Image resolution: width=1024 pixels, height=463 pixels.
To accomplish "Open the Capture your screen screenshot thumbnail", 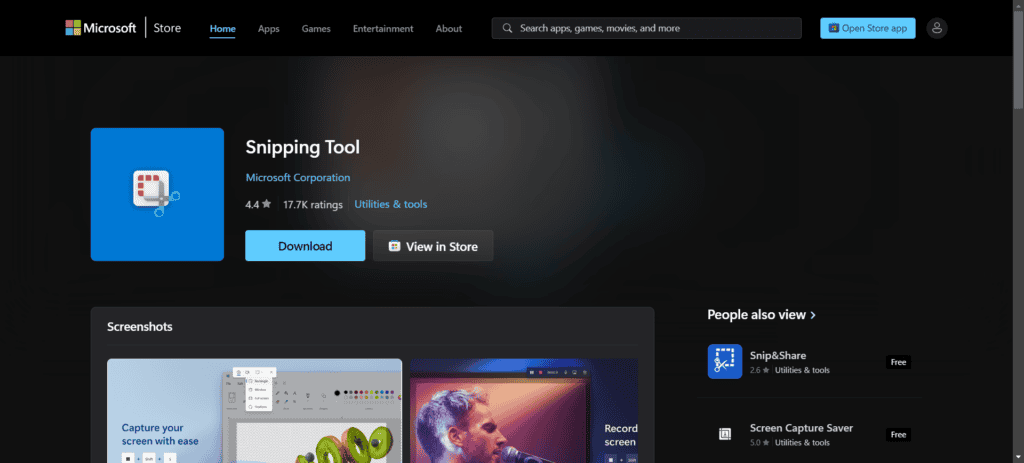I will point(255,411).
